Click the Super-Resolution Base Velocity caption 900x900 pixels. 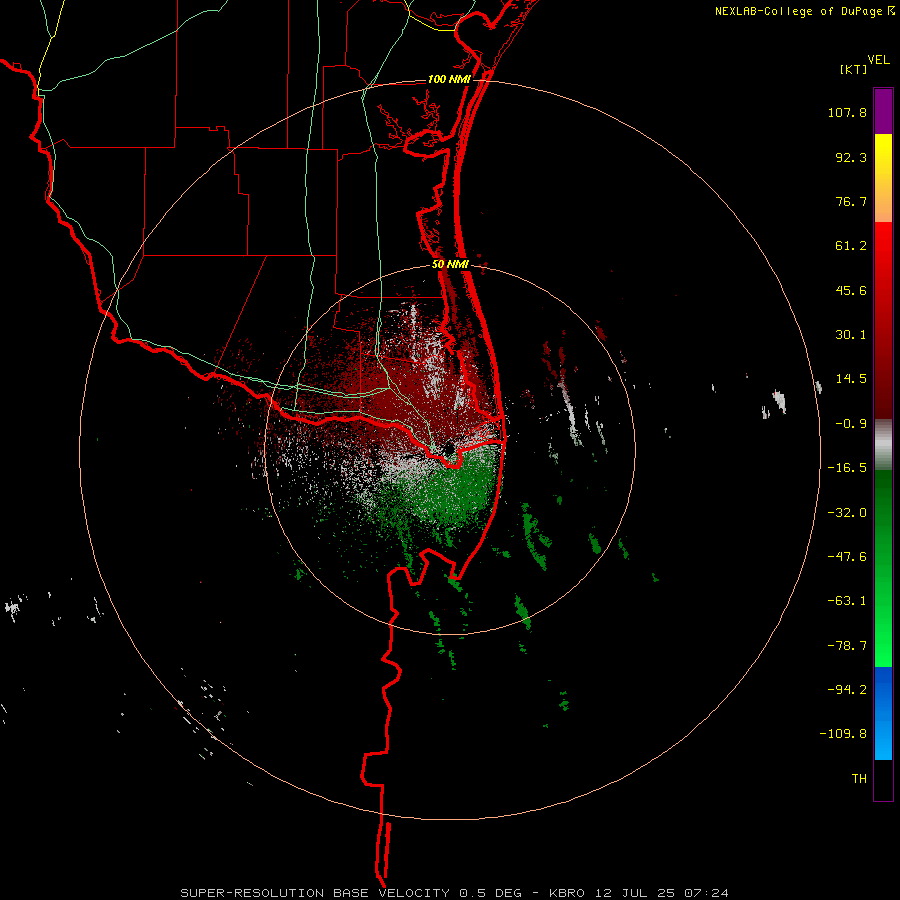pos(455,893)
